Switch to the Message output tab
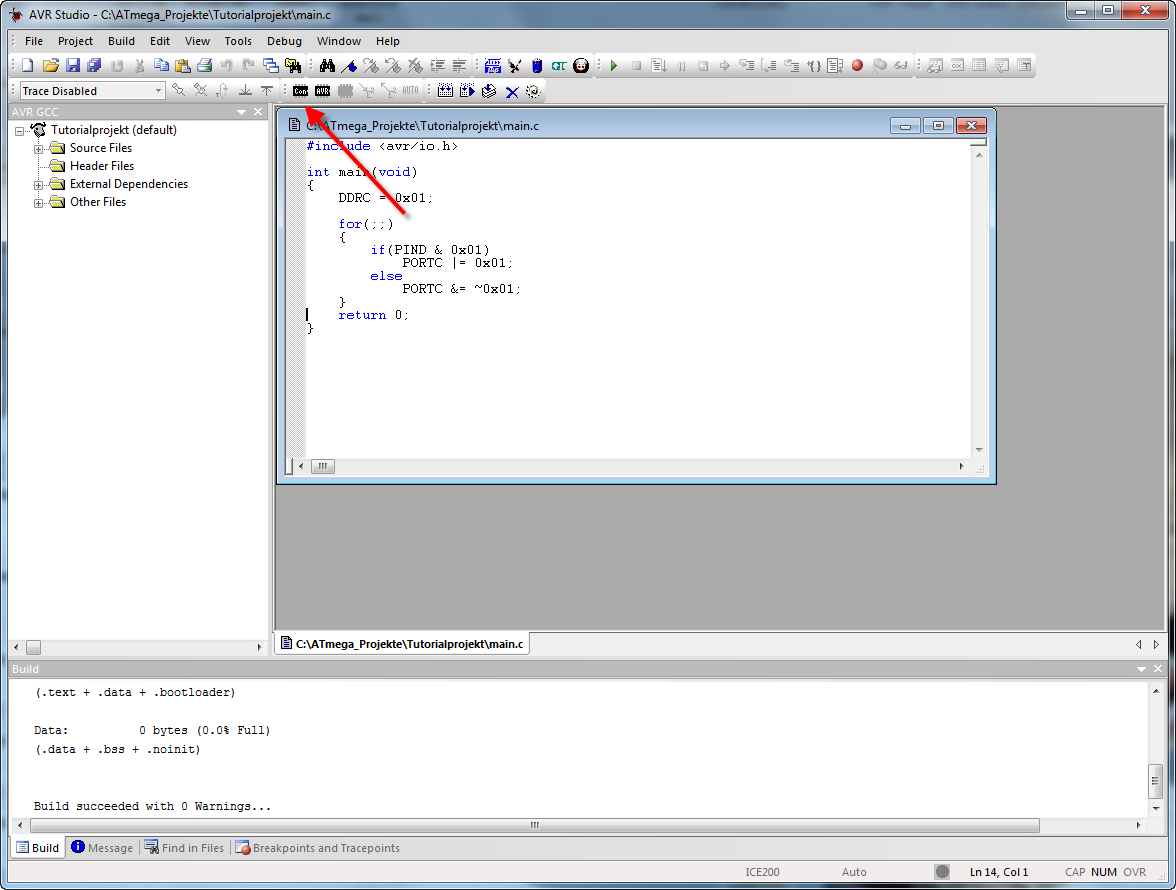Image resolution: width=1176 pixels, height=890 pixels. click(102, 847)
